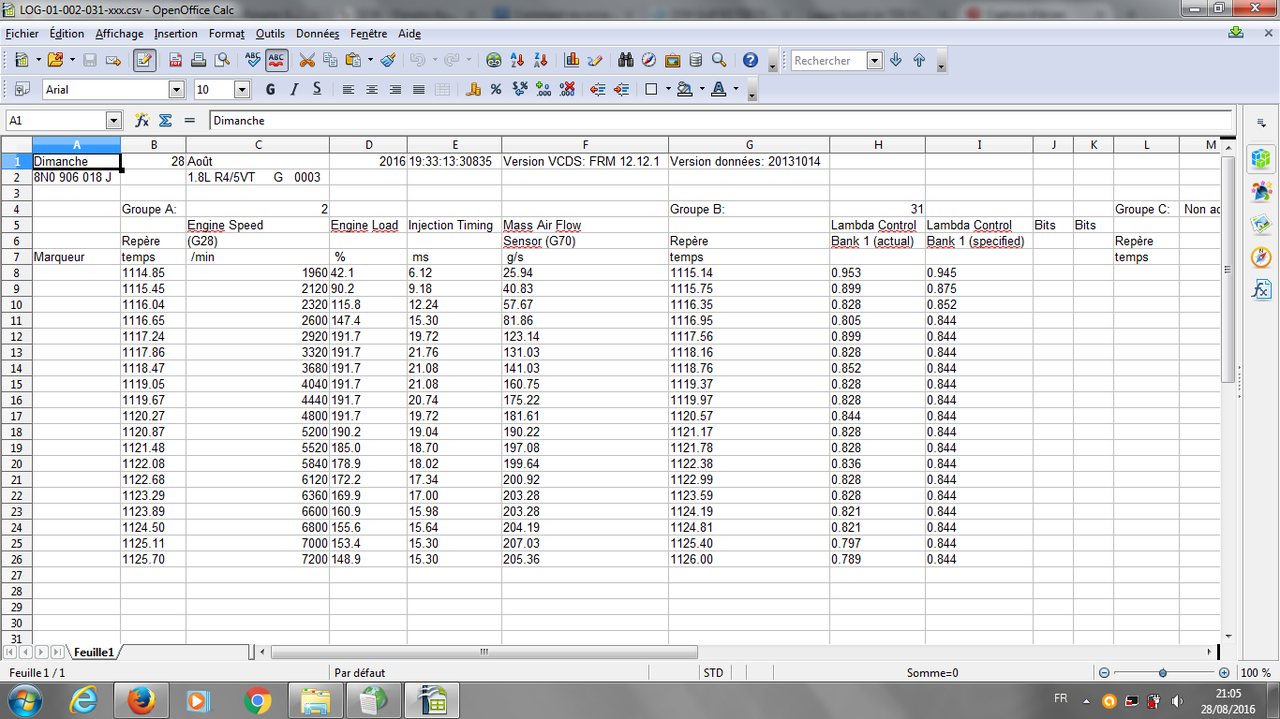
Task: Click the Export as PDF icon
Action: click(175, 60)
